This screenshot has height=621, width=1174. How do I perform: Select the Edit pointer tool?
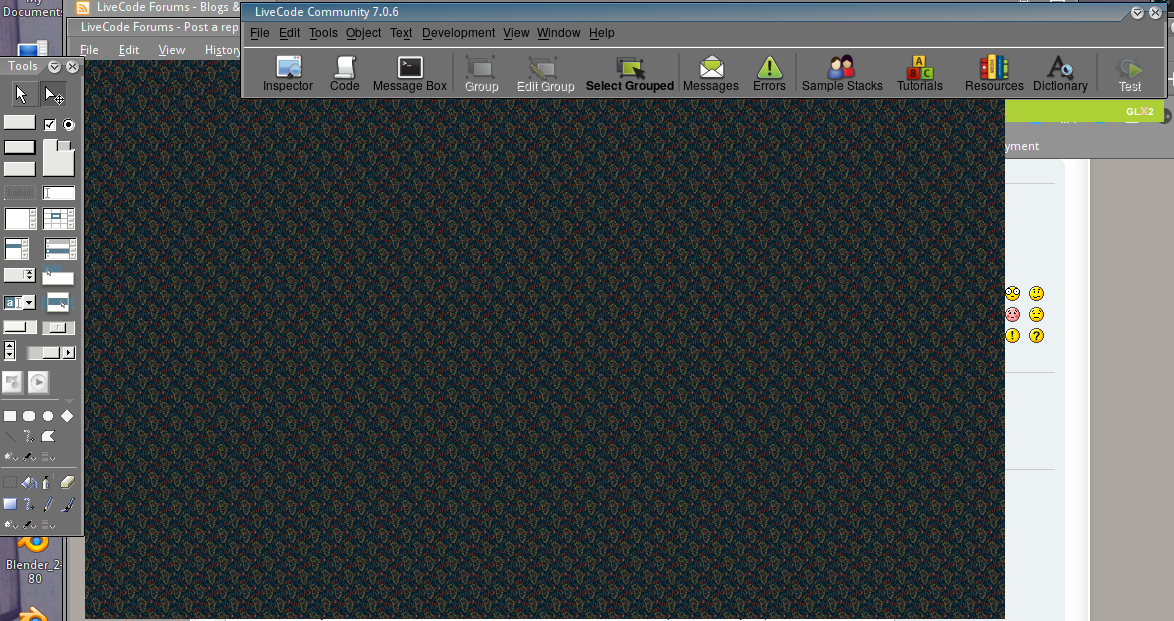point(54,94)
